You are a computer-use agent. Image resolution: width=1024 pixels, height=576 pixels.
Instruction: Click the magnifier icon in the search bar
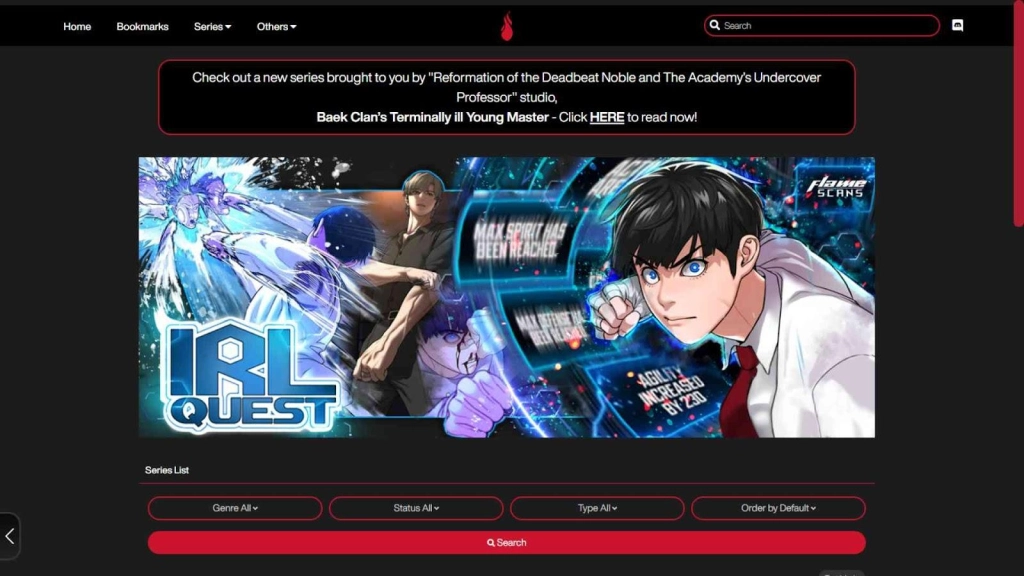714,25
